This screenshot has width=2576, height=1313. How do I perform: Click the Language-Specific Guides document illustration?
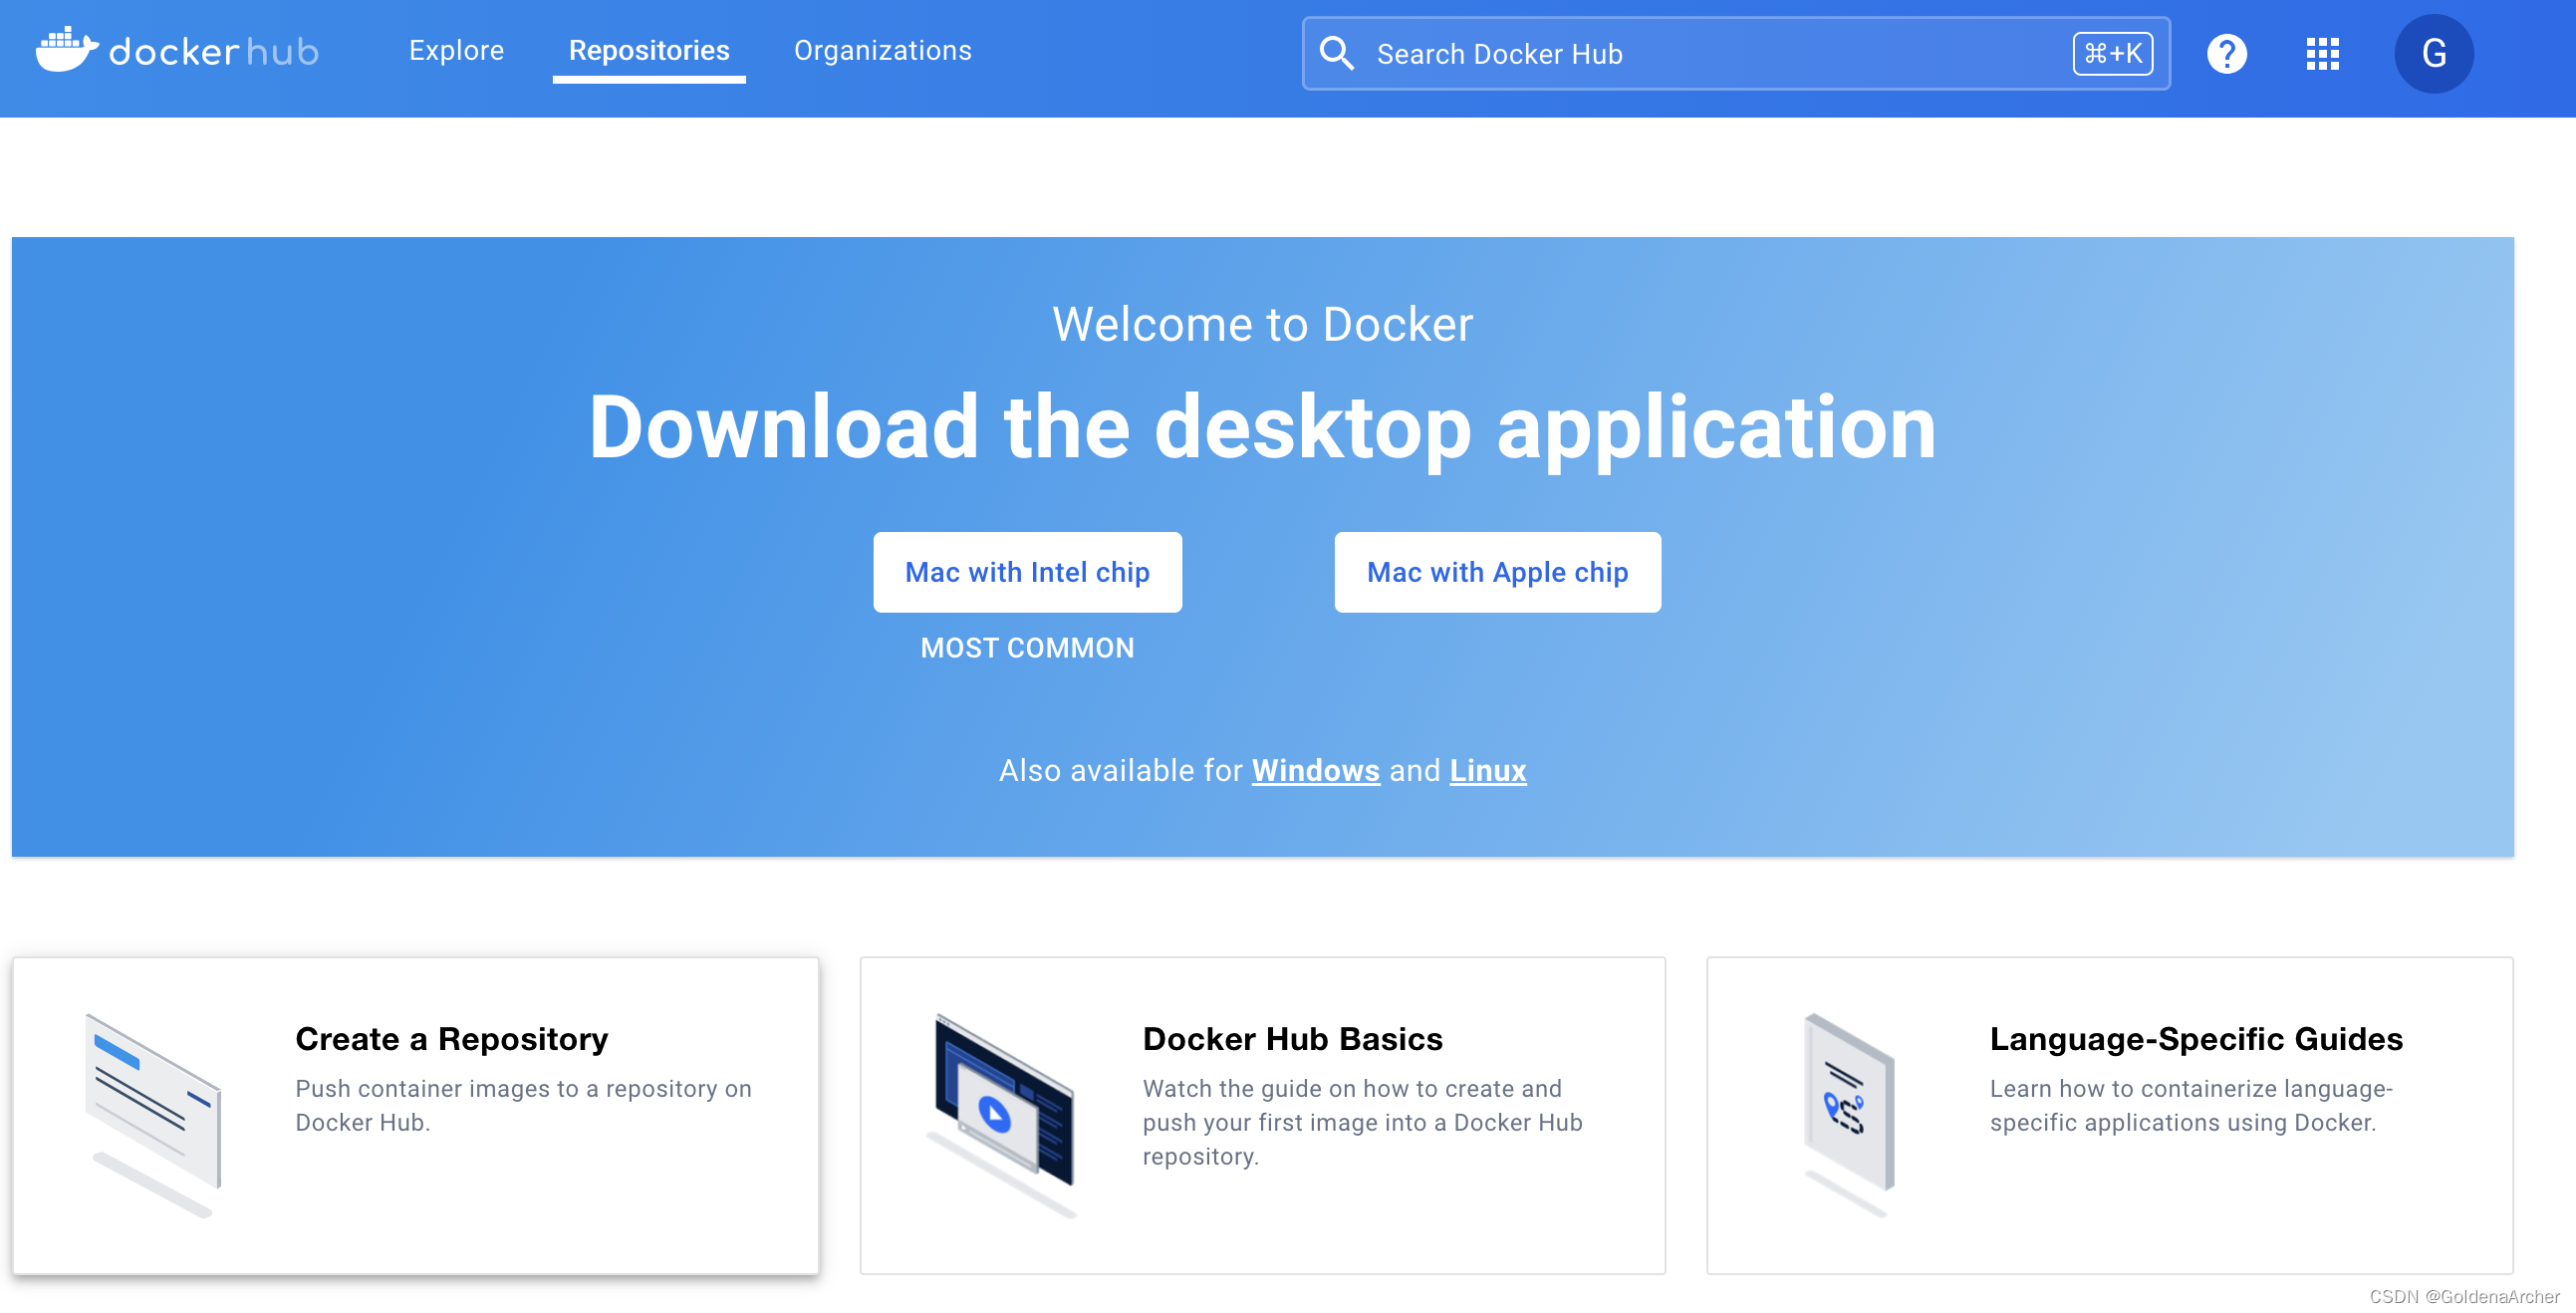coord(1849,1115)
